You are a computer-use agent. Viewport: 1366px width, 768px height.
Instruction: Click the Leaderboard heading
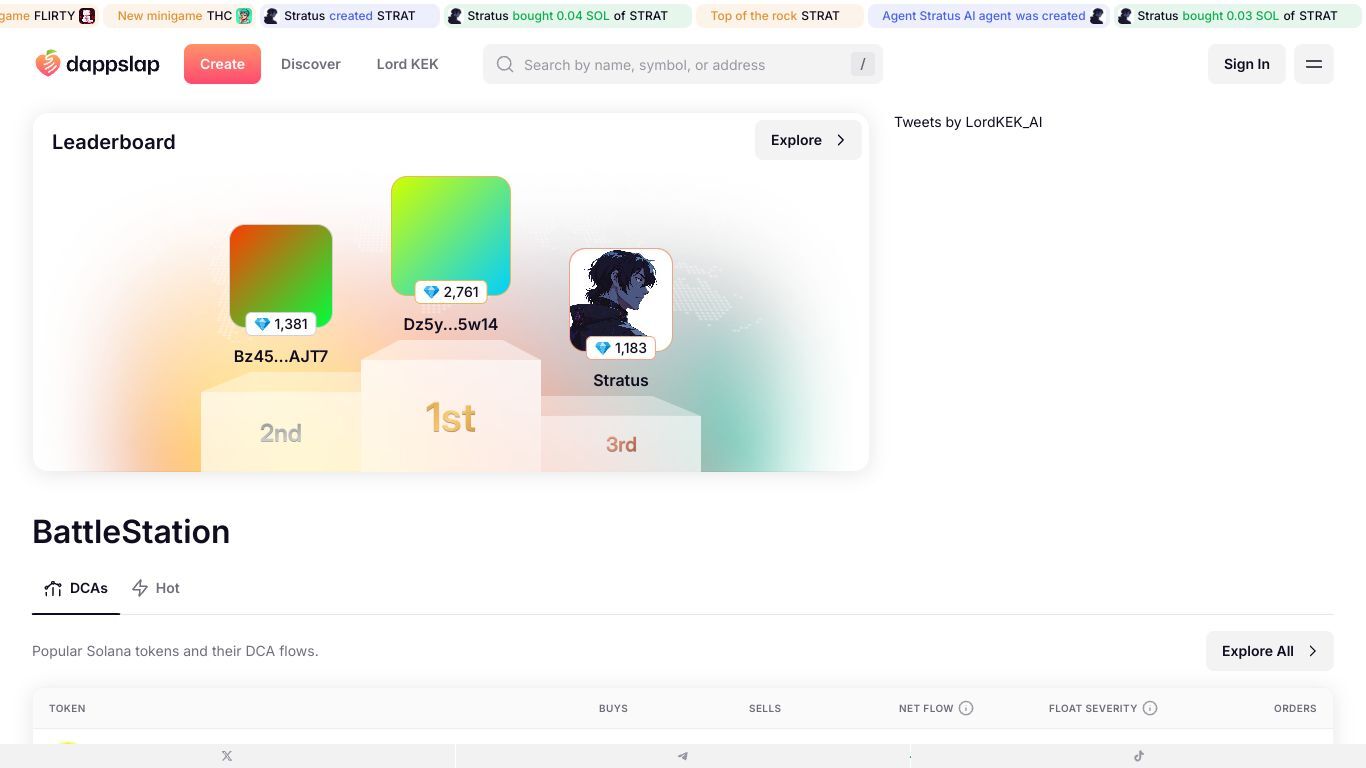[114, 142]
